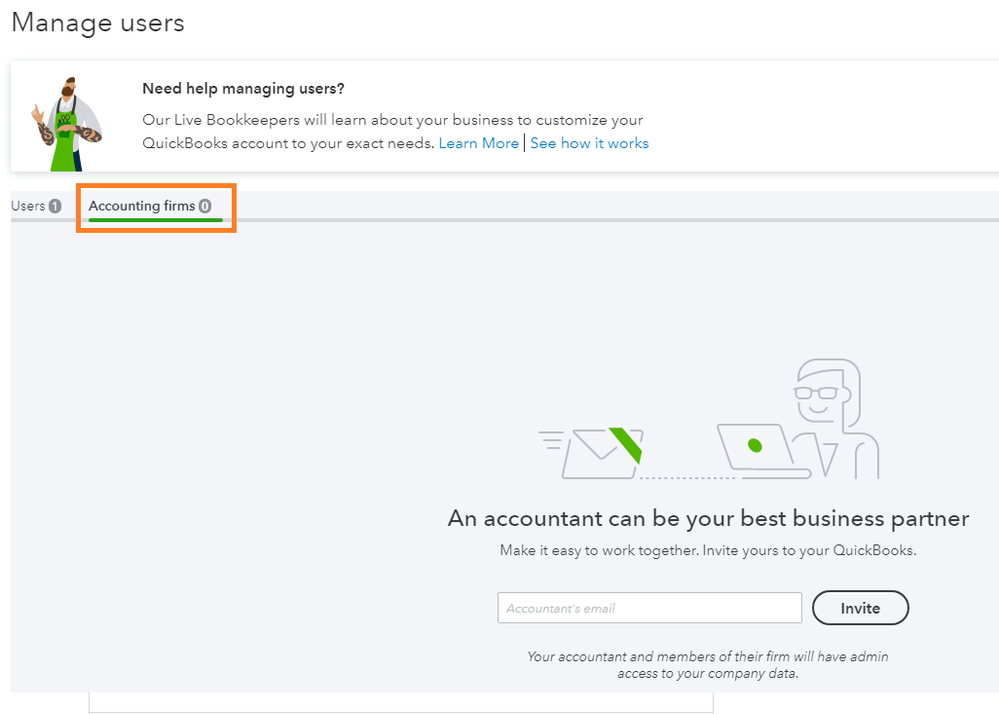999x714 pixels.
Task: Click the green stripe on the envelope
Action: (x=626, y=445)
